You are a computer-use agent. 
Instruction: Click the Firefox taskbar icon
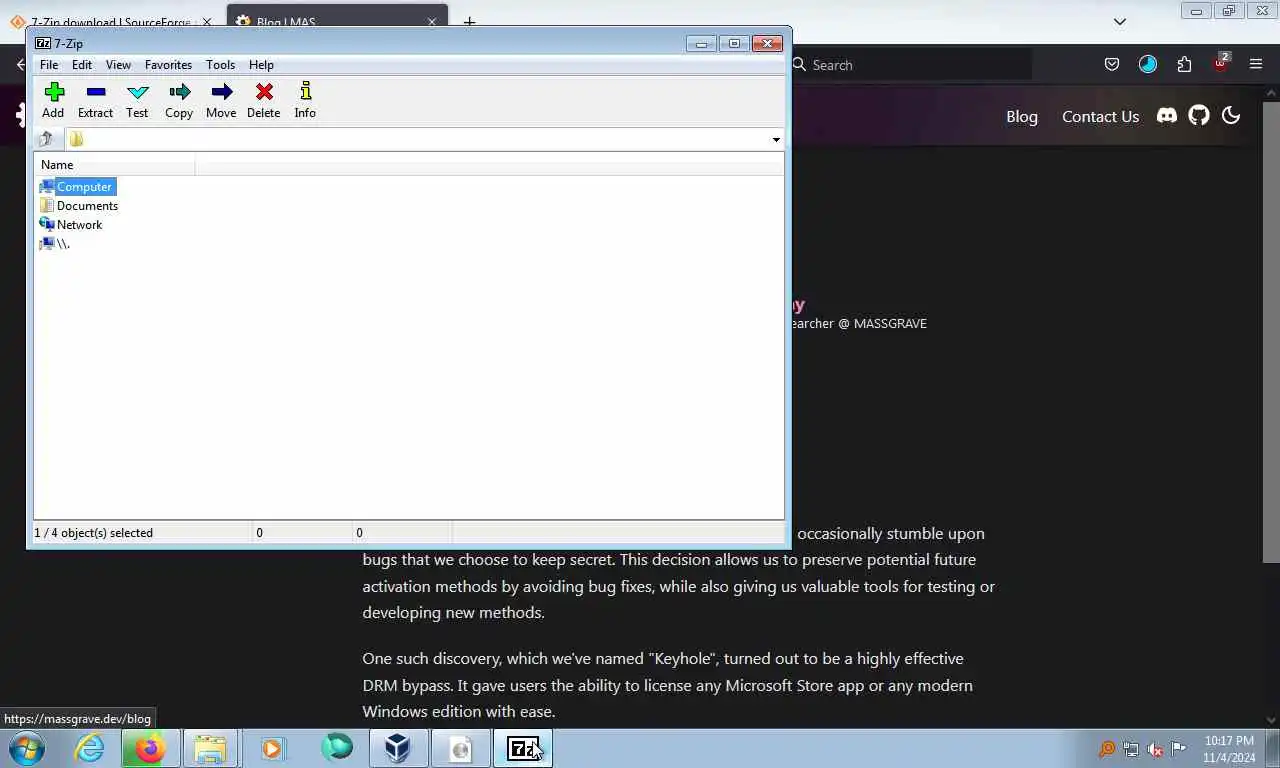tap(150, 748)
